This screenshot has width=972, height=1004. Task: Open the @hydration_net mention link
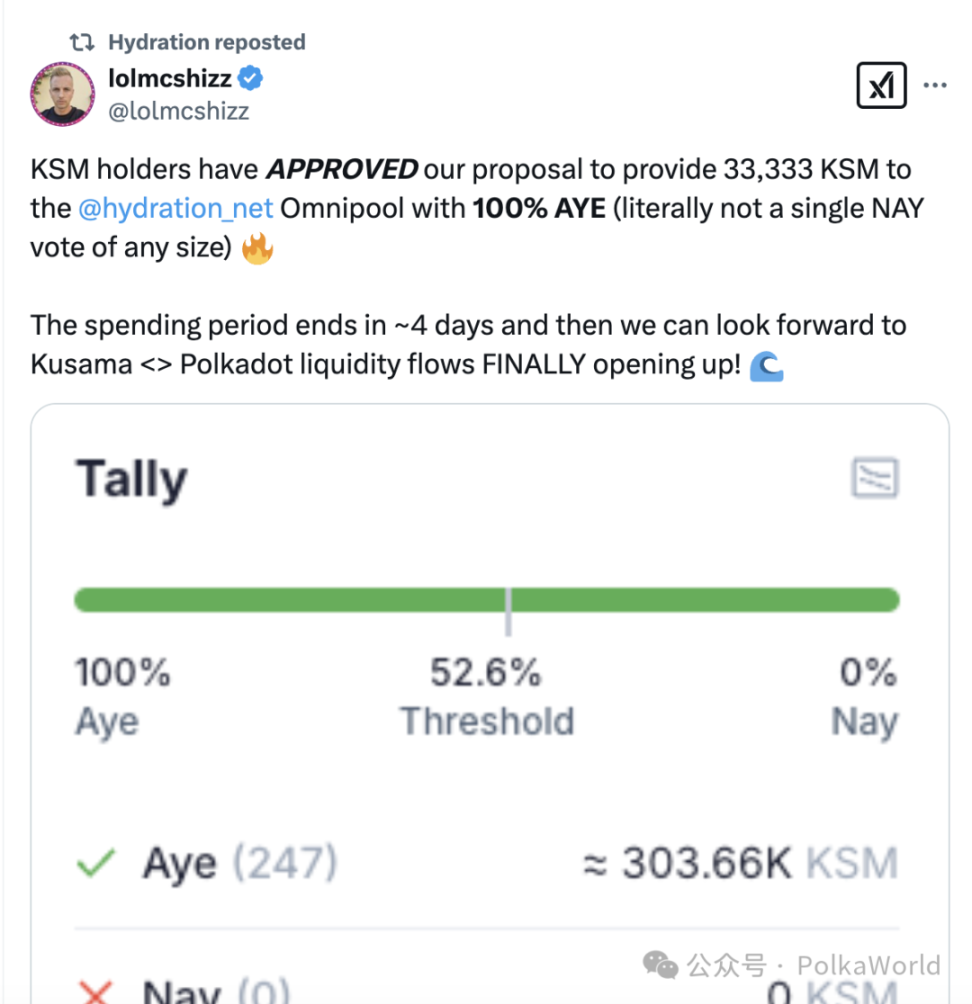coord(175,209)
